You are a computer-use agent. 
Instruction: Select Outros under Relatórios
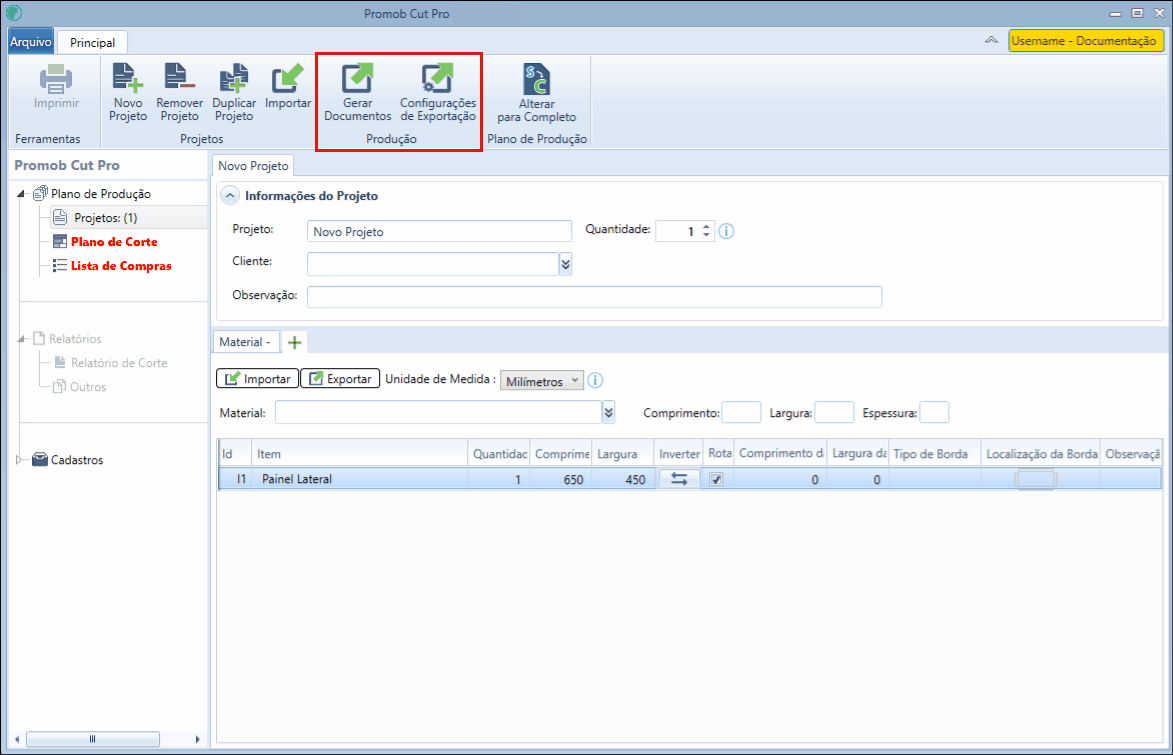[x=88, y=387]
